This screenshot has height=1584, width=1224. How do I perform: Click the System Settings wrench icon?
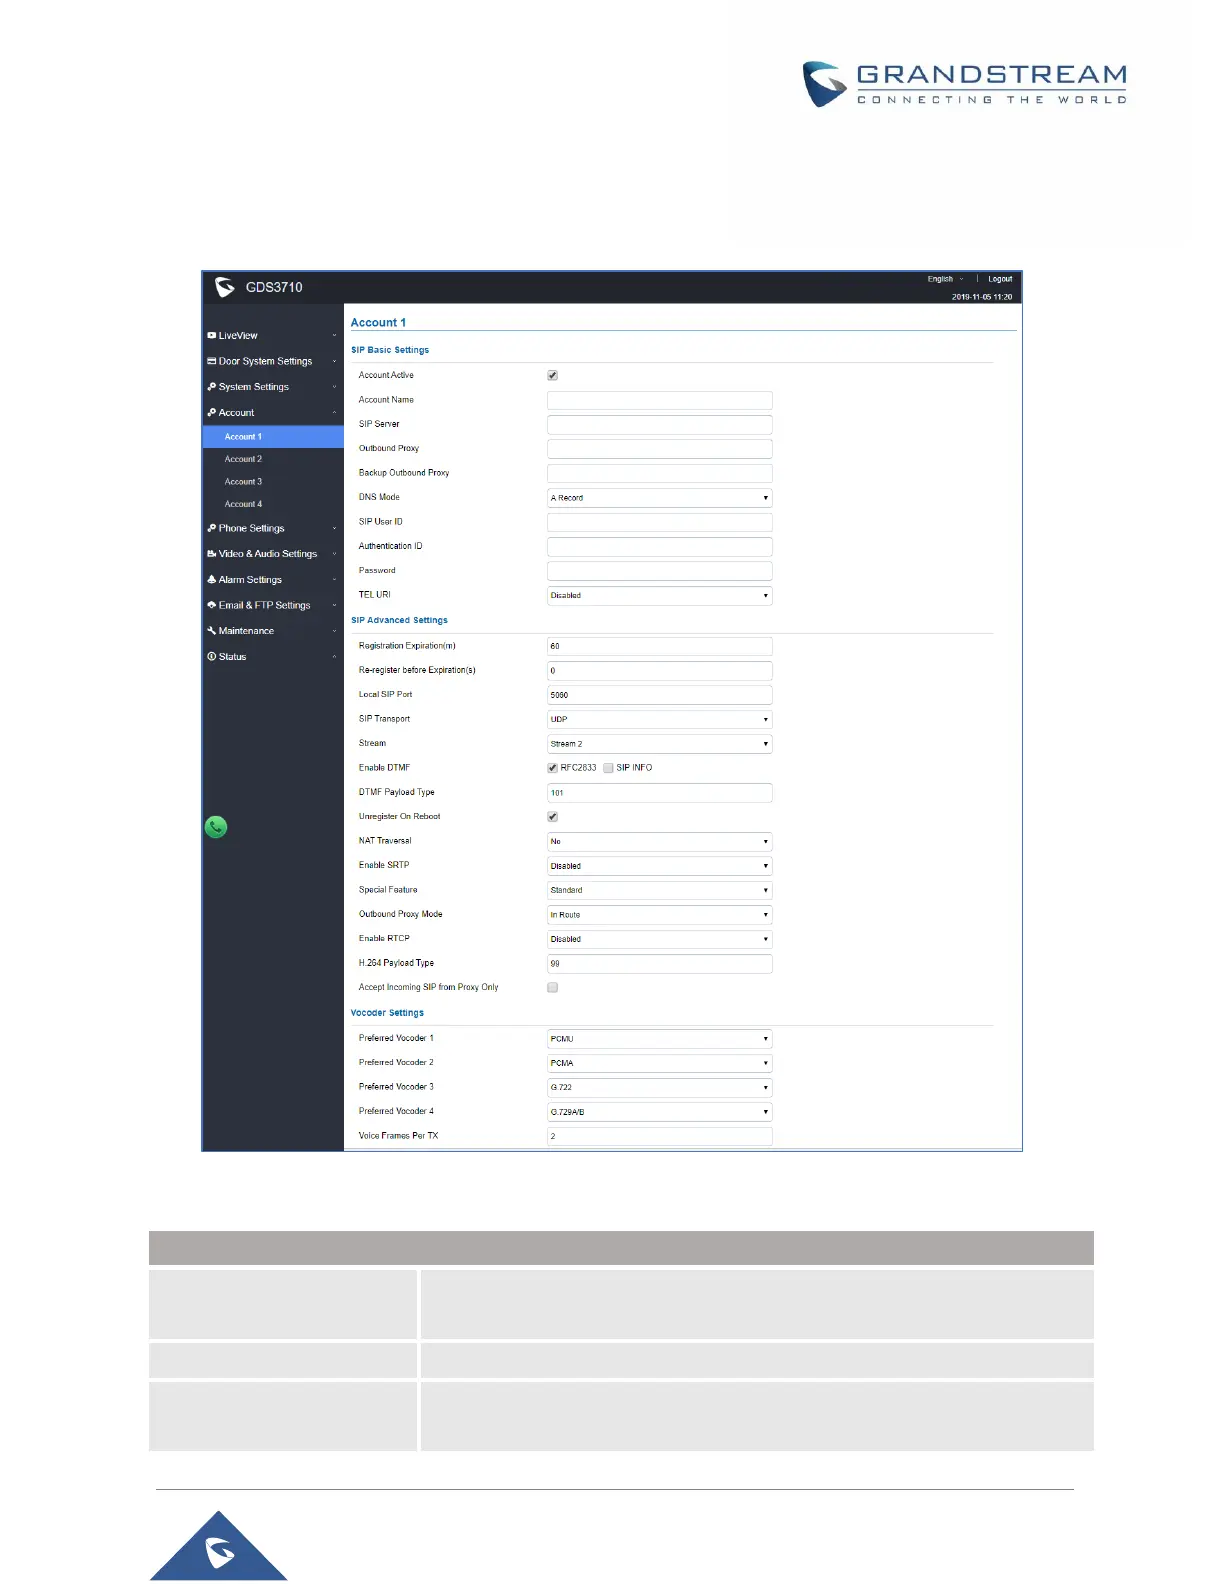211,387
